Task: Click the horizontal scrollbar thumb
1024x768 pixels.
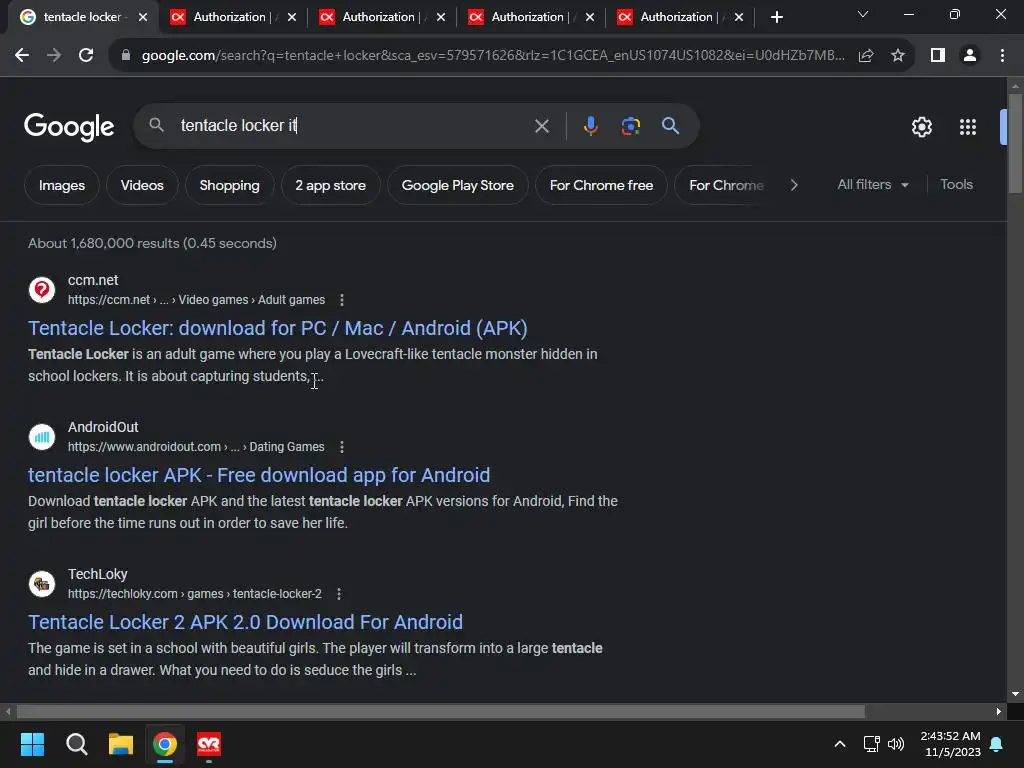Action: (441, 711)
